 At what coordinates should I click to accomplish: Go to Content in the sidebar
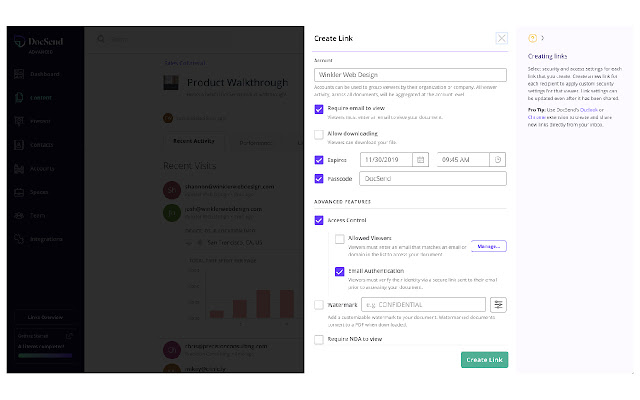[x=40, y=98]
